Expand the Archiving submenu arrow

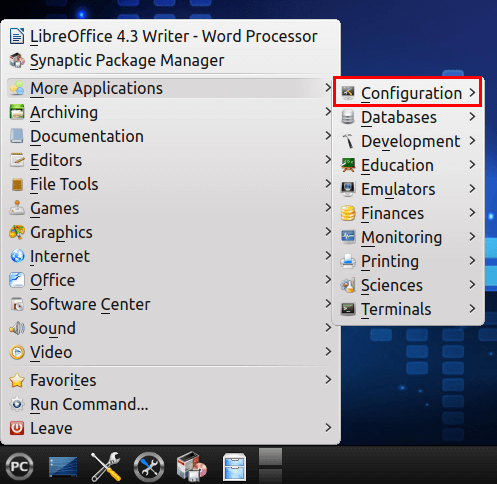[328, 112]
